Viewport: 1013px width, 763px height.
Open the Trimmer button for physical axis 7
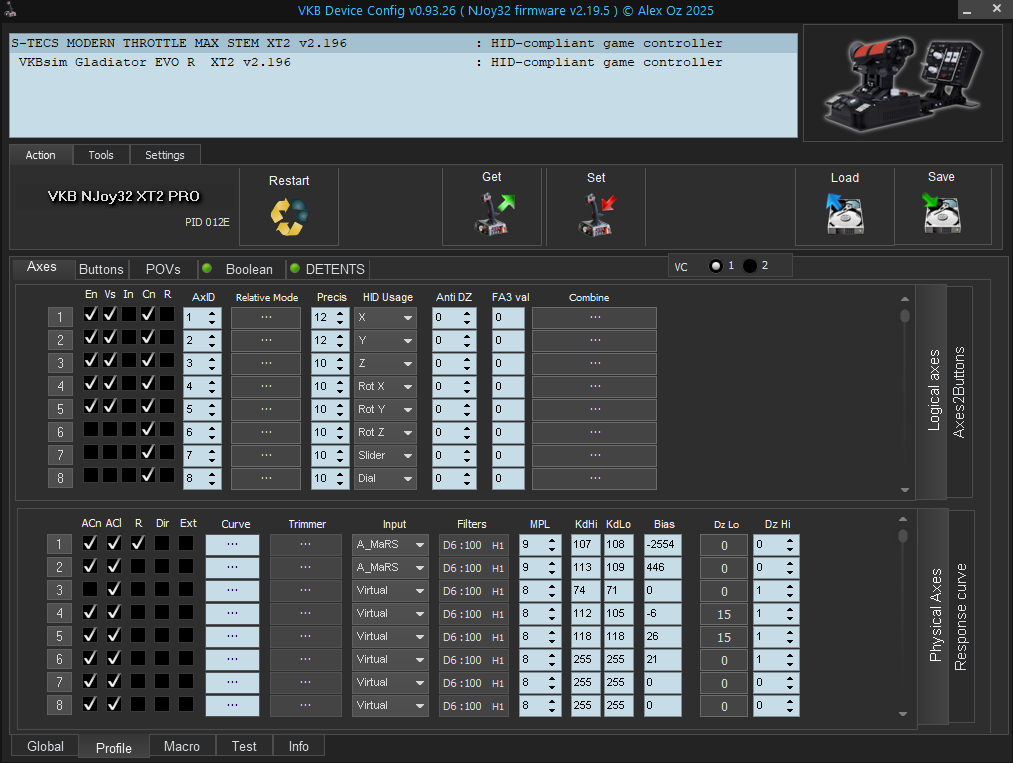(306, 683)
